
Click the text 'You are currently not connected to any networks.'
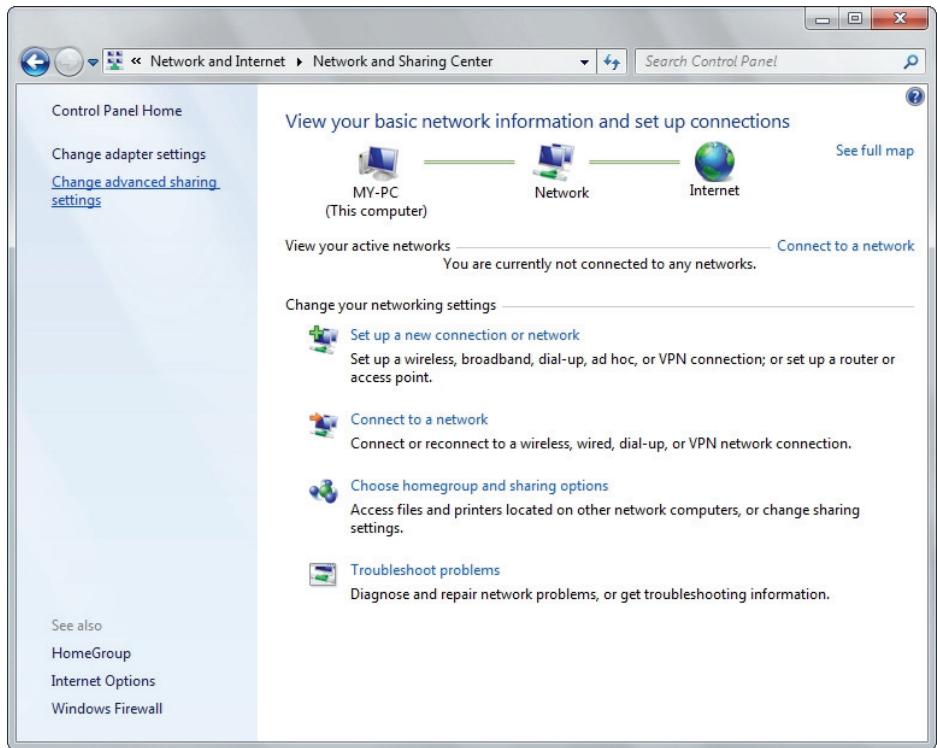point(599,264)
